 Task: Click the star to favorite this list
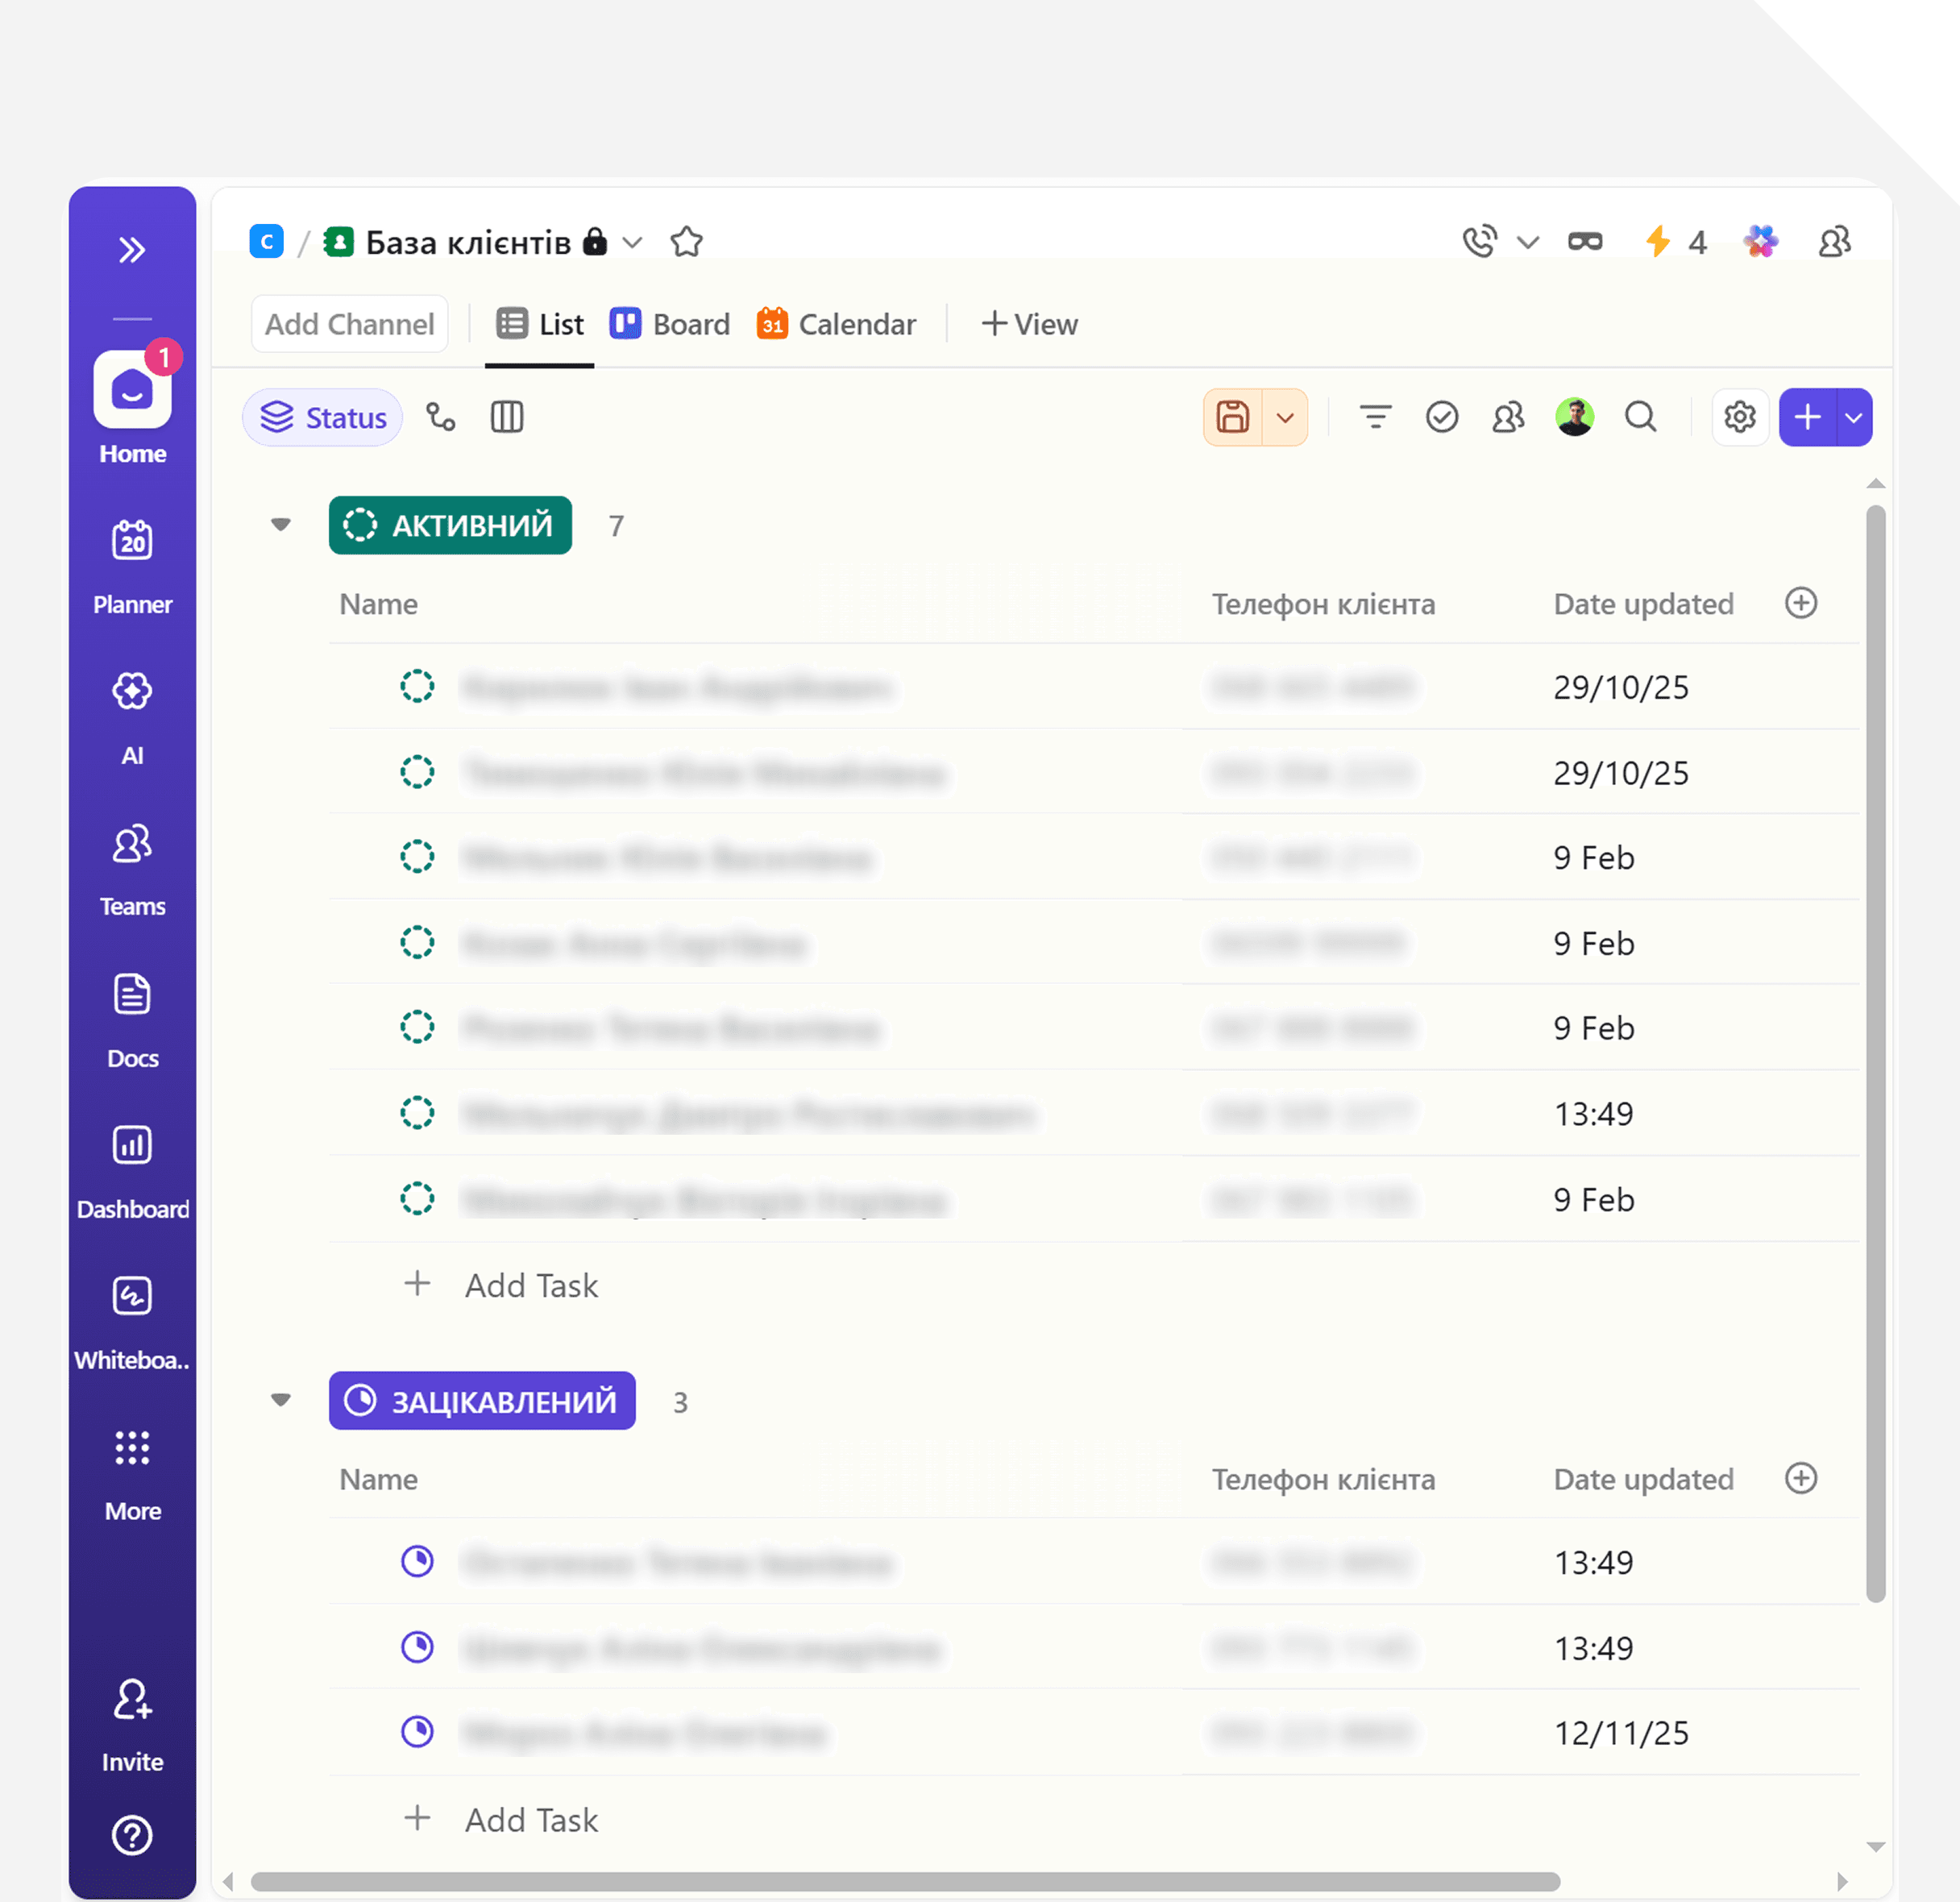tap(686, 242)
